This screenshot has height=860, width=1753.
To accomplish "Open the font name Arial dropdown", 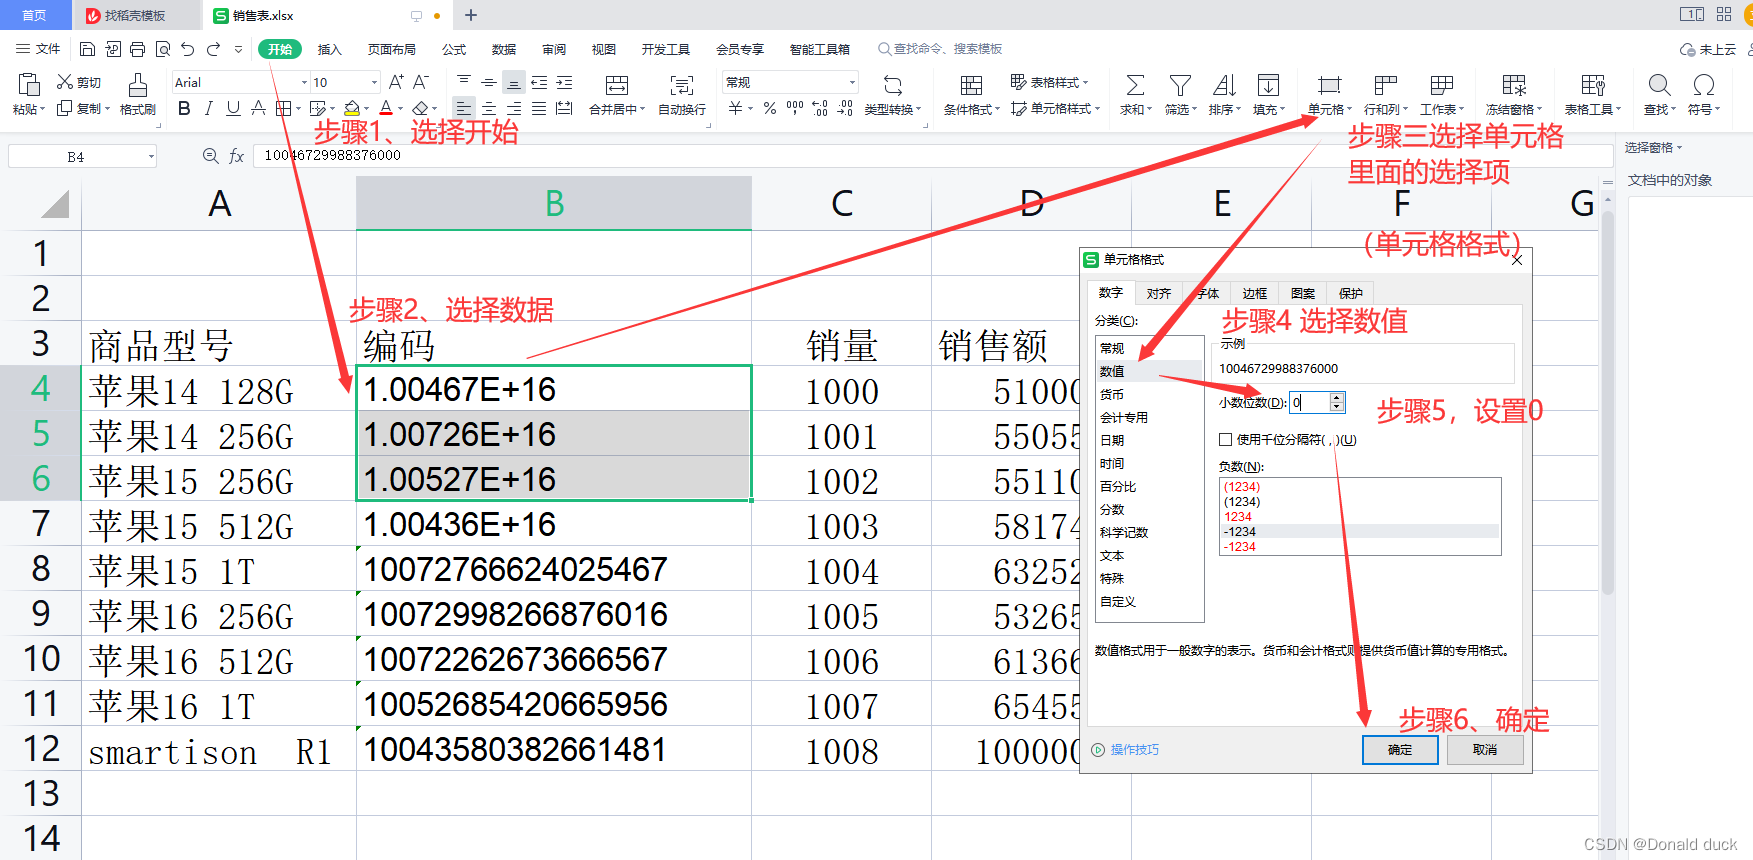I will 304,82.
